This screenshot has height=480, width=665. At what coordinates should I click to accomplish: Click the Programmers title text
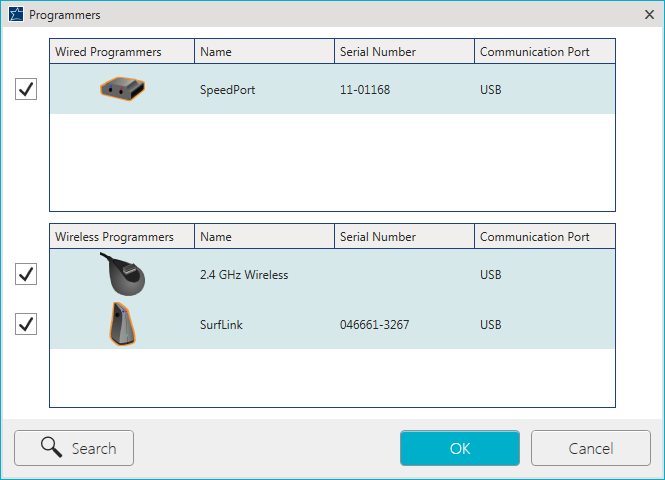pyautogui.click(x=64, y=15)
